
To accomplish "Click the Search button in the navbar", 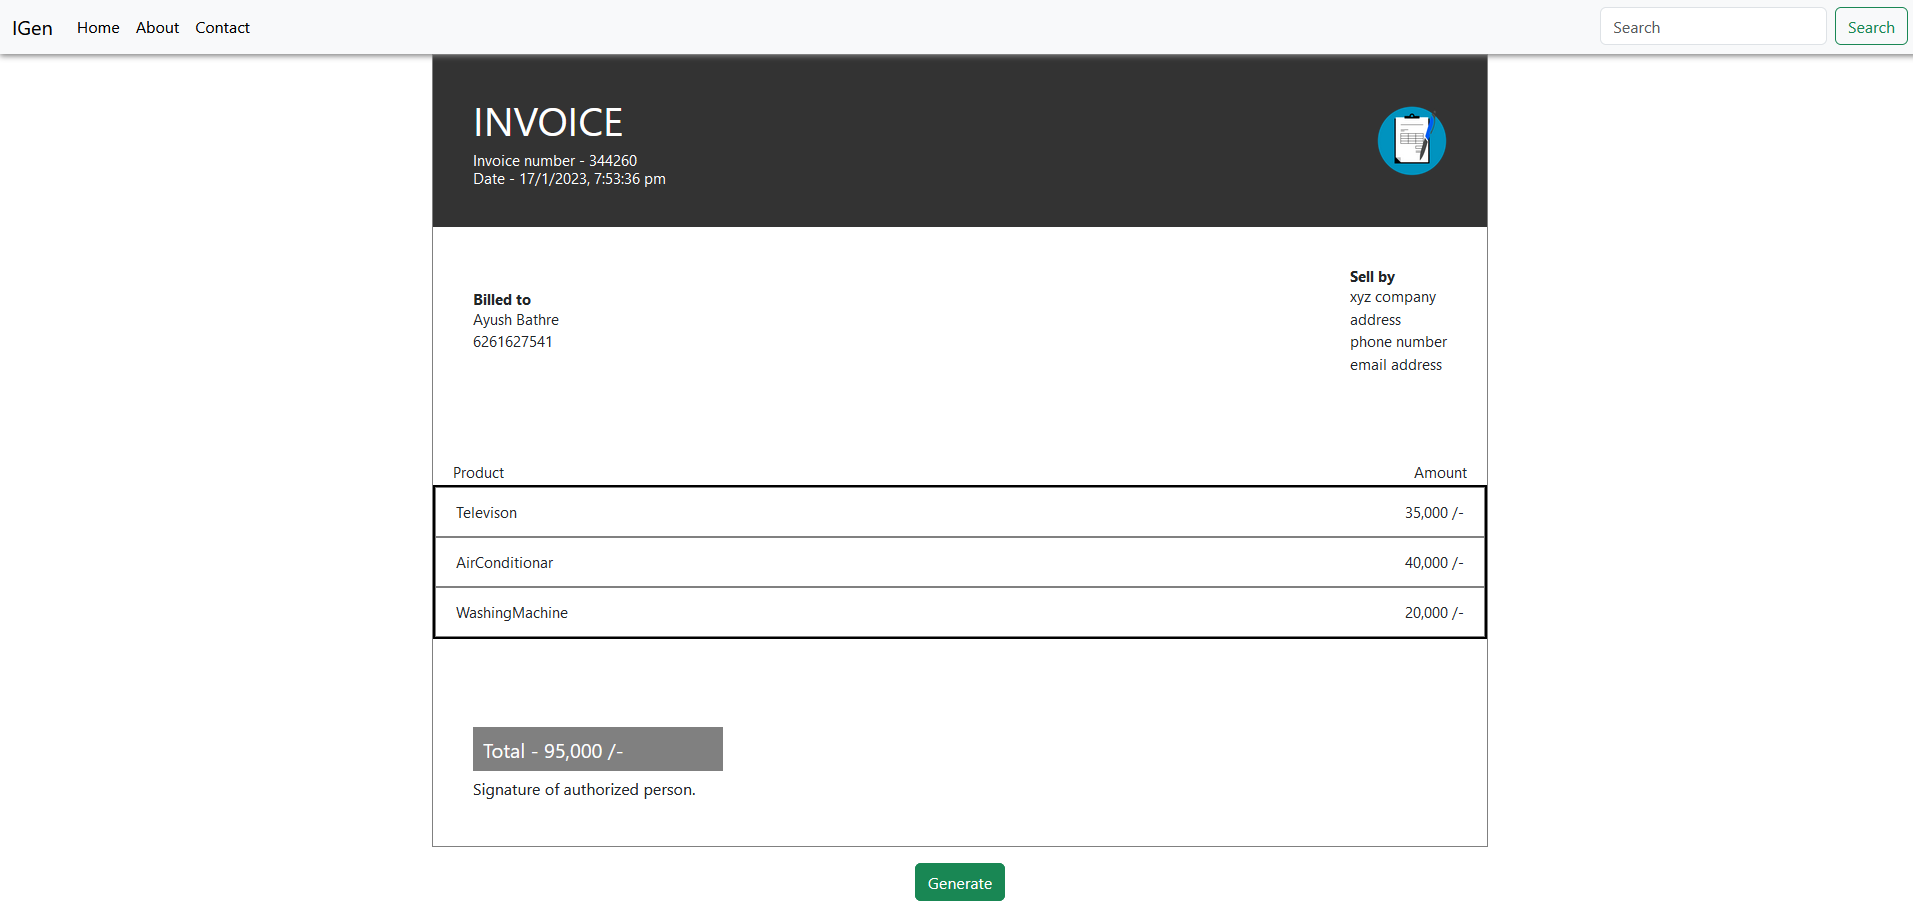I will pyautogui.click(x=1869, y=26).
